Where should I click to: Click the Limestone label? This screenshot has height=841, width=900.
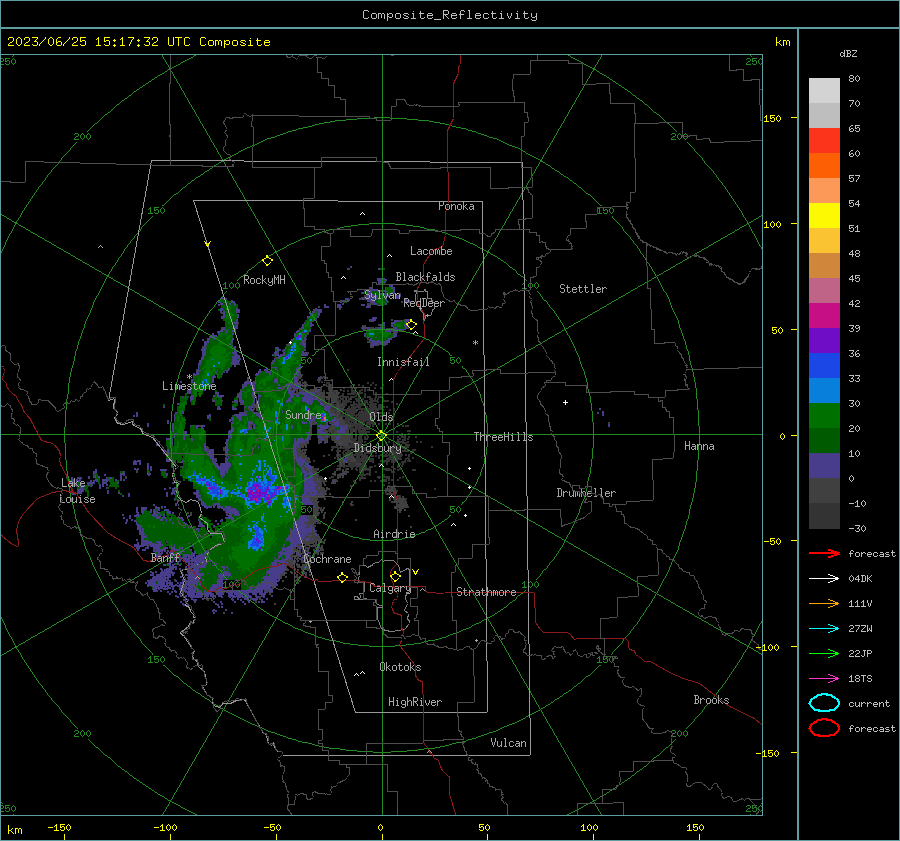coord(189,386)
